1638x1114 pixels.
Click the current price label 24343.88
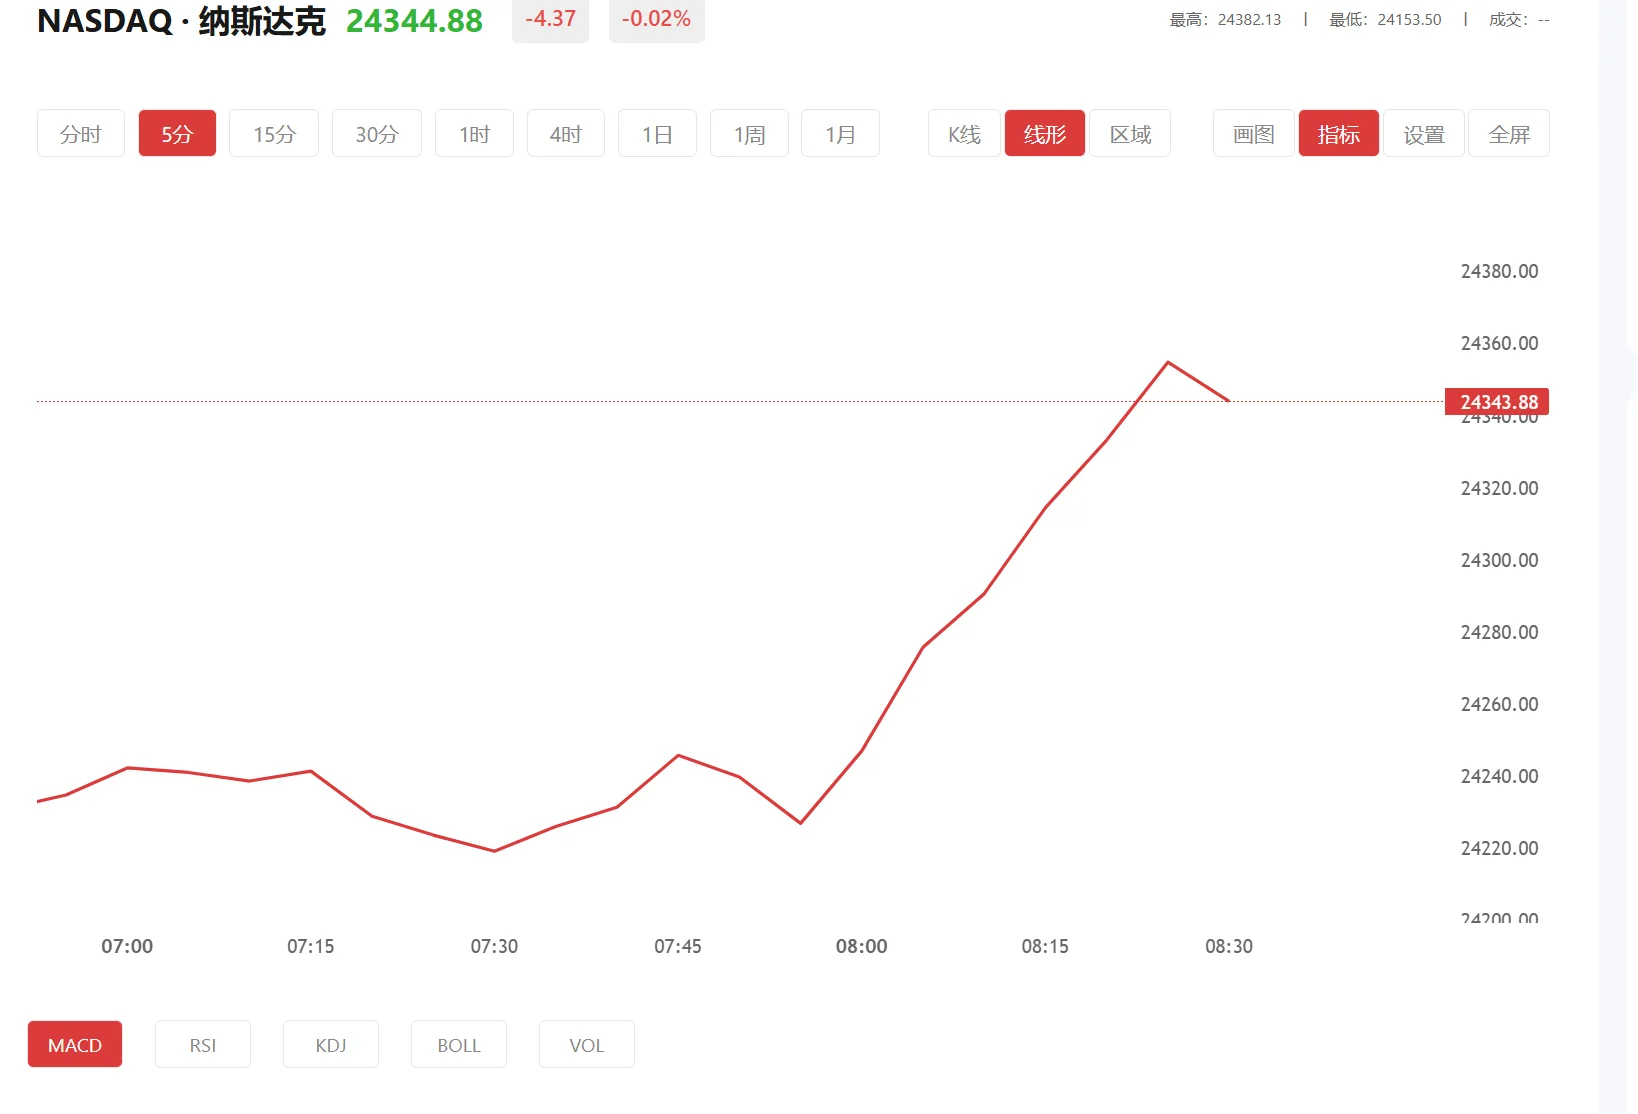click(1496, 401)
